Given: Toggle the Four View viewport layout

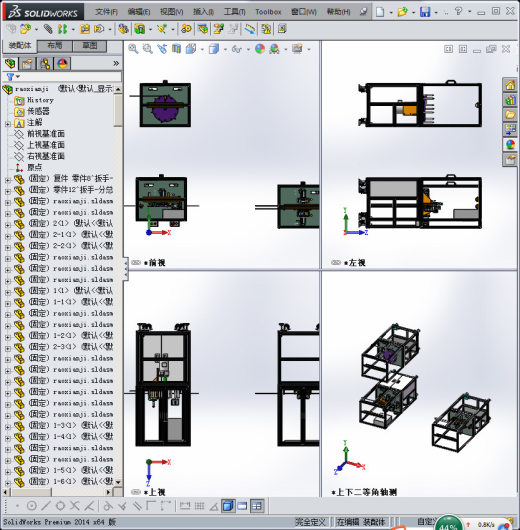Looking at the screenshot, I should [x=257, y=506].
